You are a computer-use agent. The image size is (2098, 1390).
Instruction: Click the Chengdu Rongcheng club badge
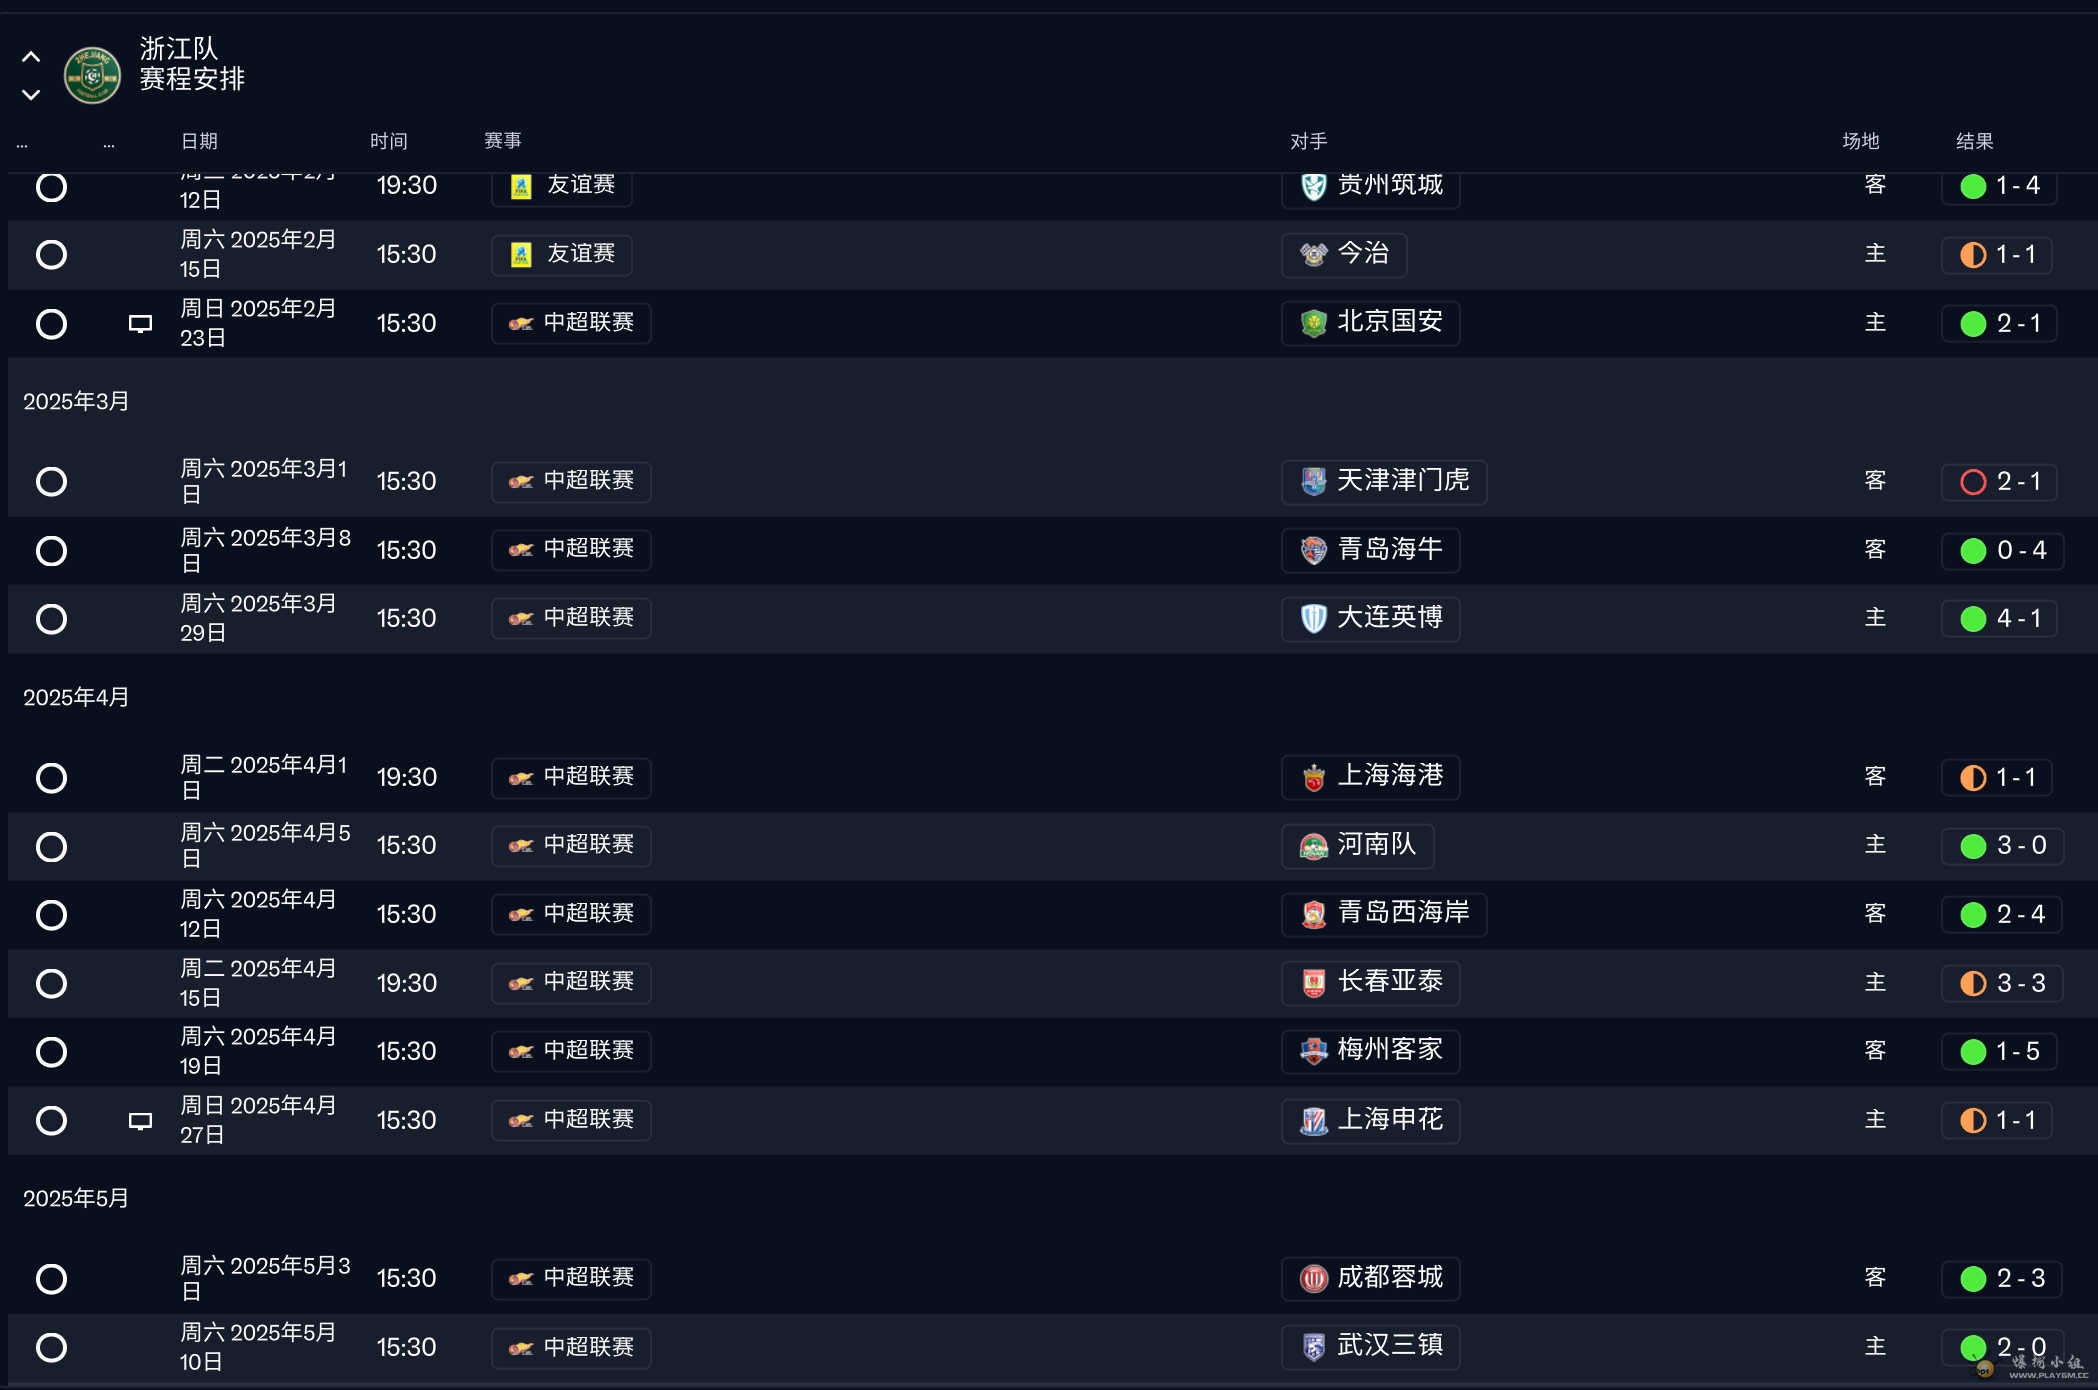(1313, 1279)
